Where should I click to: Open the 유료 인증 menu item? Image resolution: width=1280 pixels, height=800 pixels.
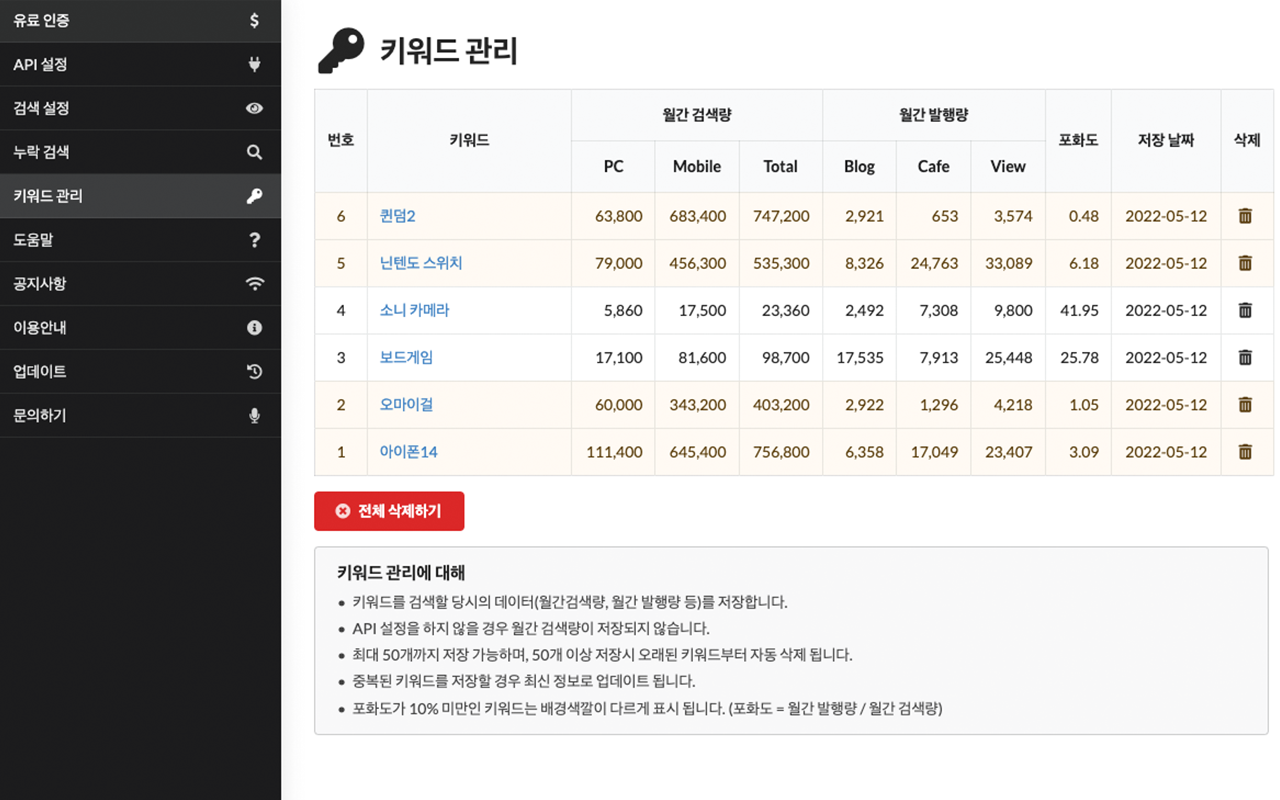tap(140, 20)
